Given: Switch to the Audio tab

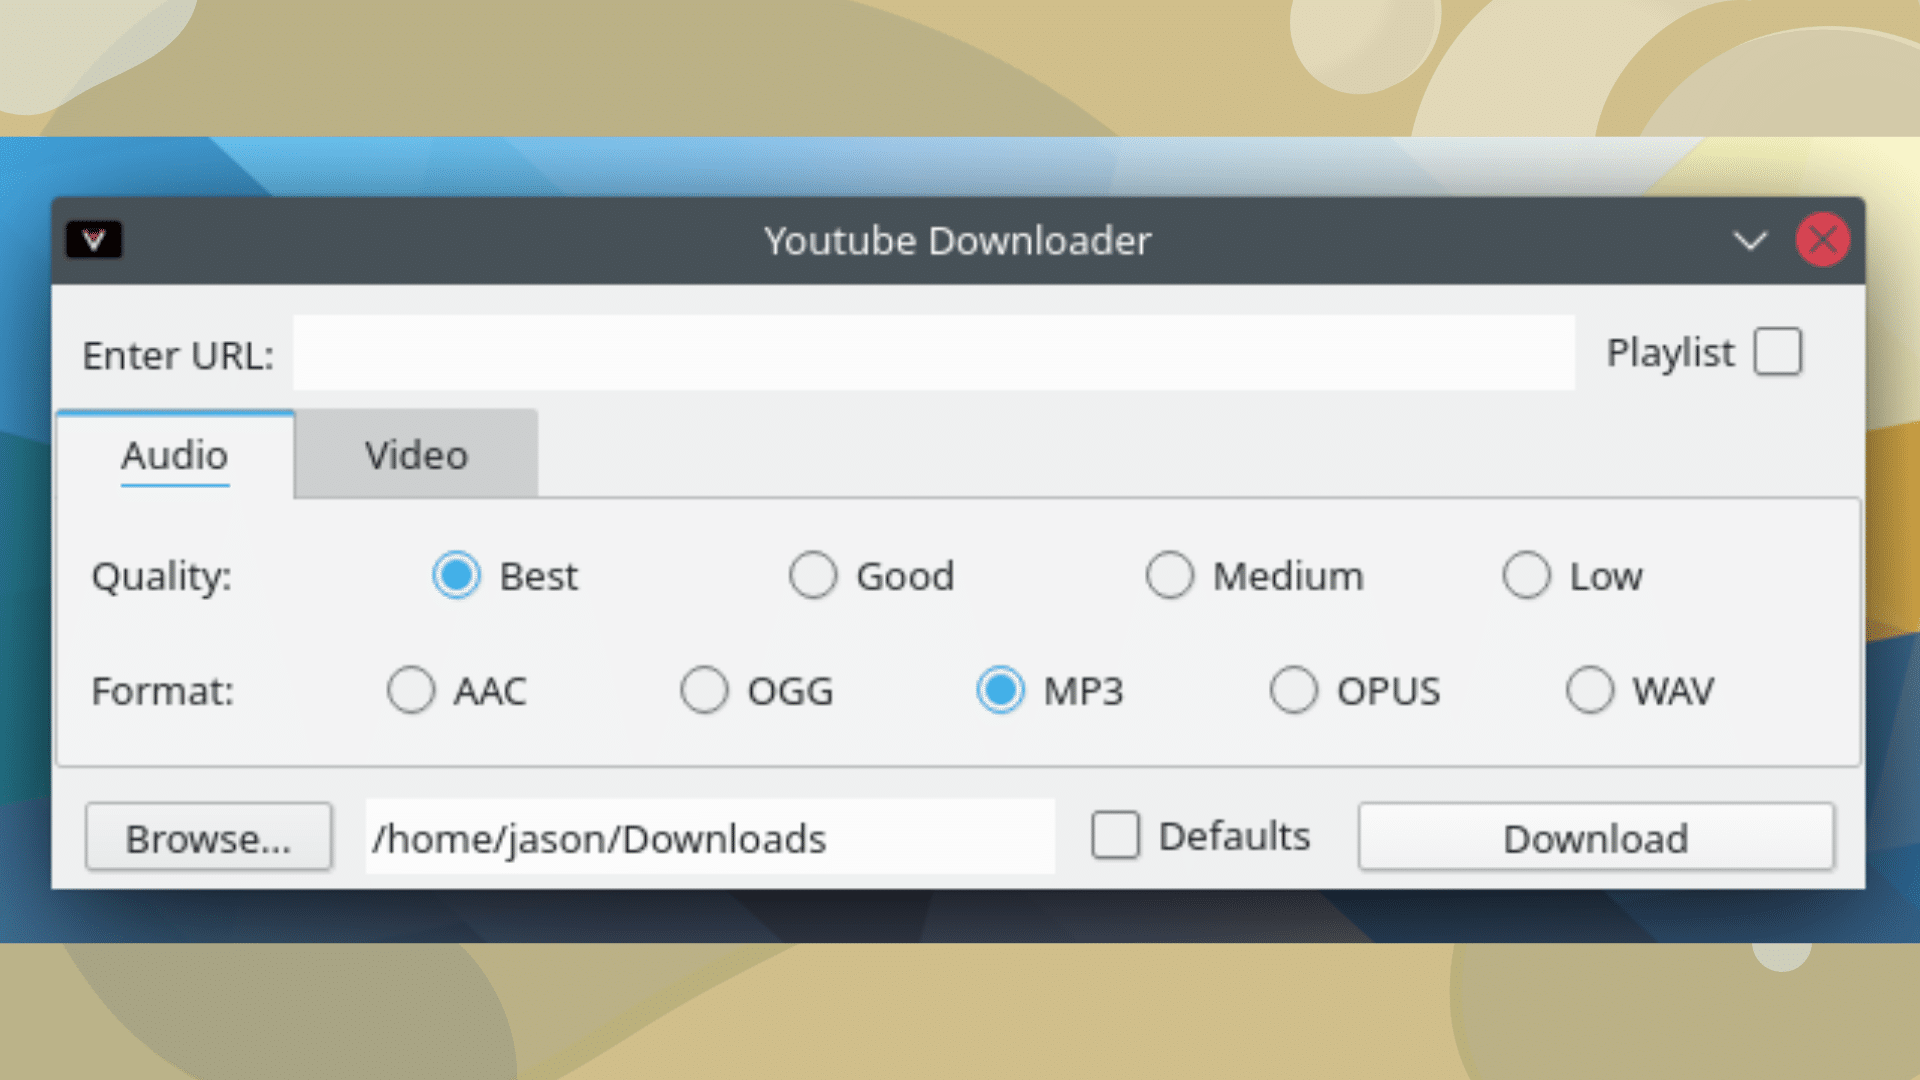Looking at the screenshot, I should click(175, 455).
